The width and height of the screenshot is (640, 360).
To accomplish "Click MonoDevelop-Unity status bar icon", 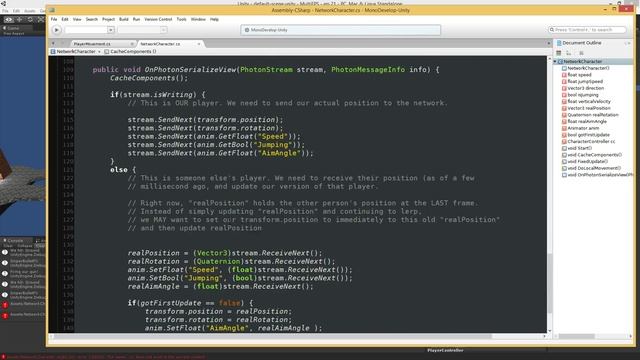I will tap(247, 30).
